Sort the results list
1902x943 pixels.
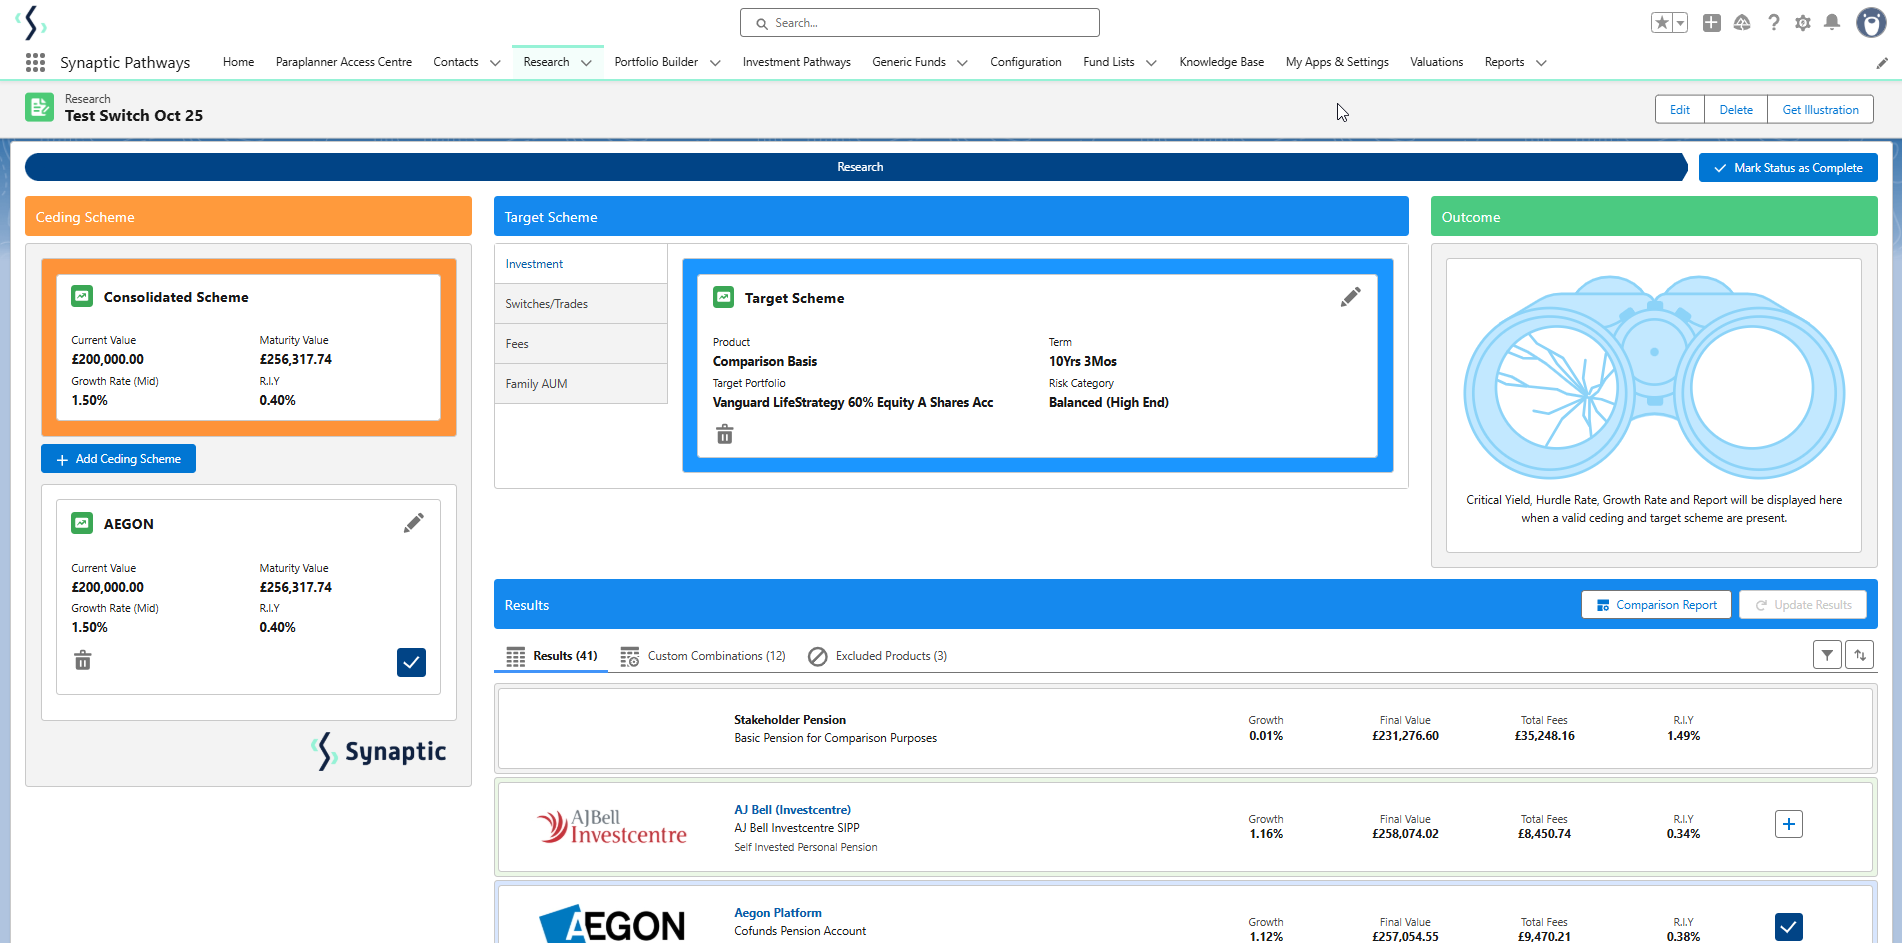[x=1860, y=655]
